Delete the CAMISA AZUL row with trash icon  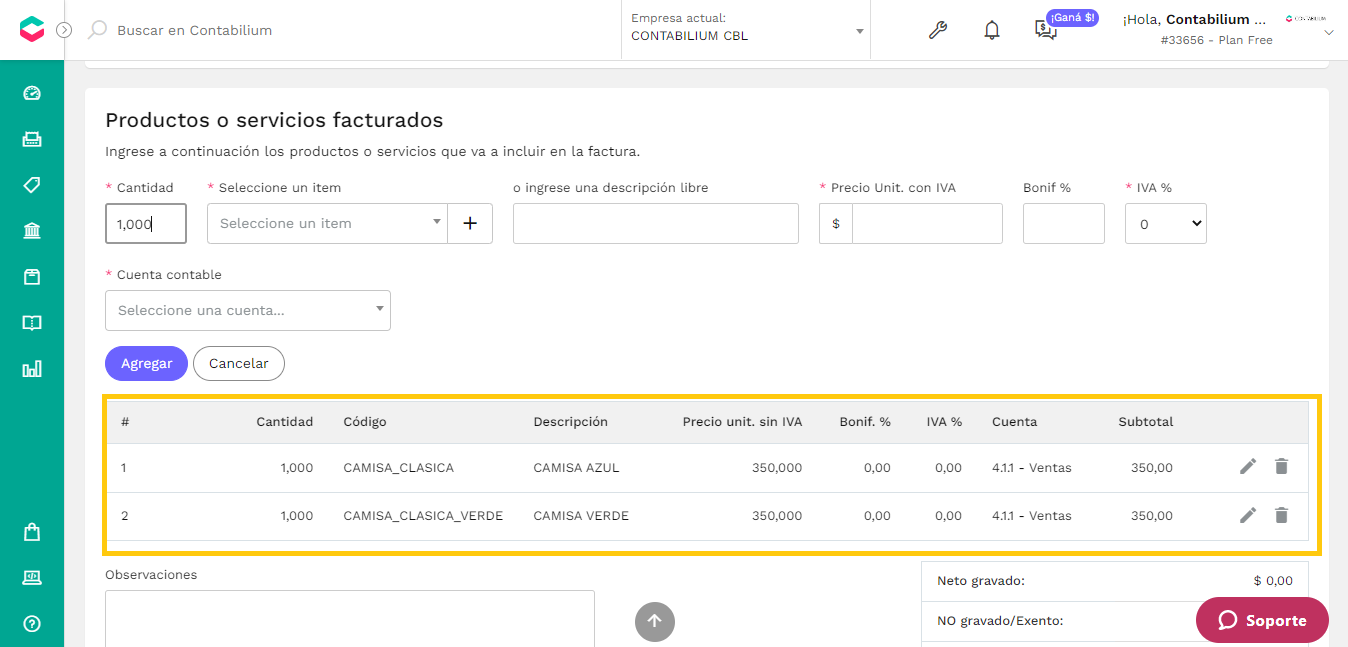click(1281, 466)
